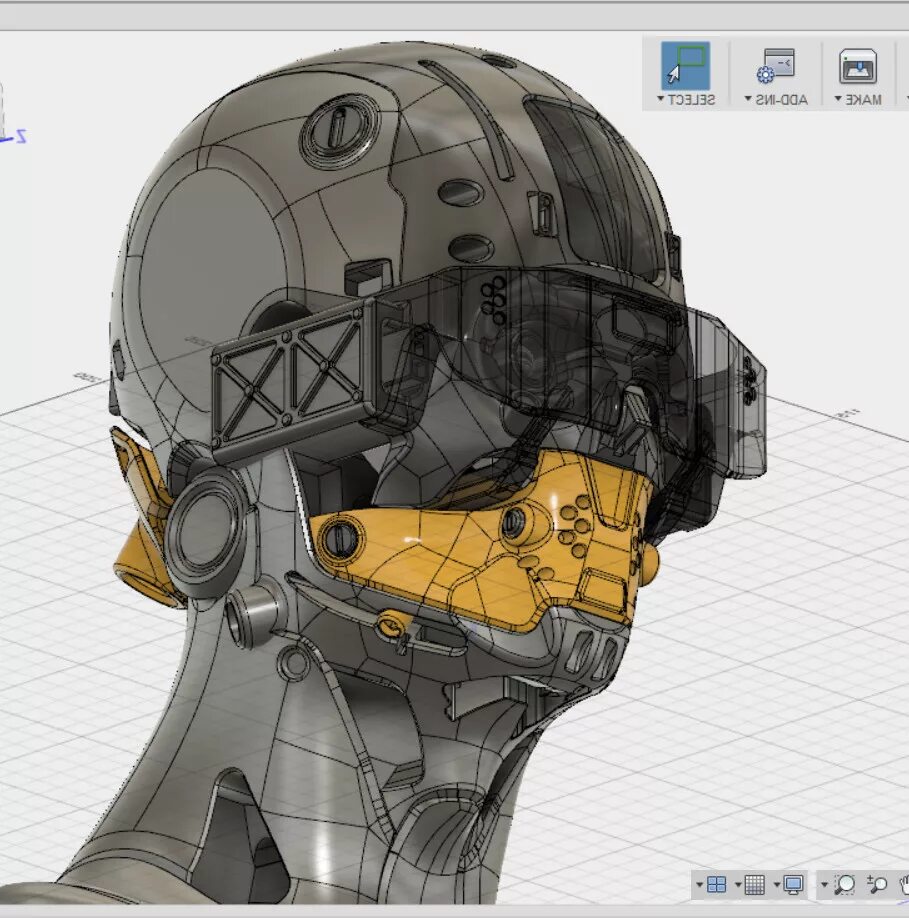The height and width of the screenshot is (918, 909).
Task: Activate the Select tool icon
Action: click(x=685, y=65)
